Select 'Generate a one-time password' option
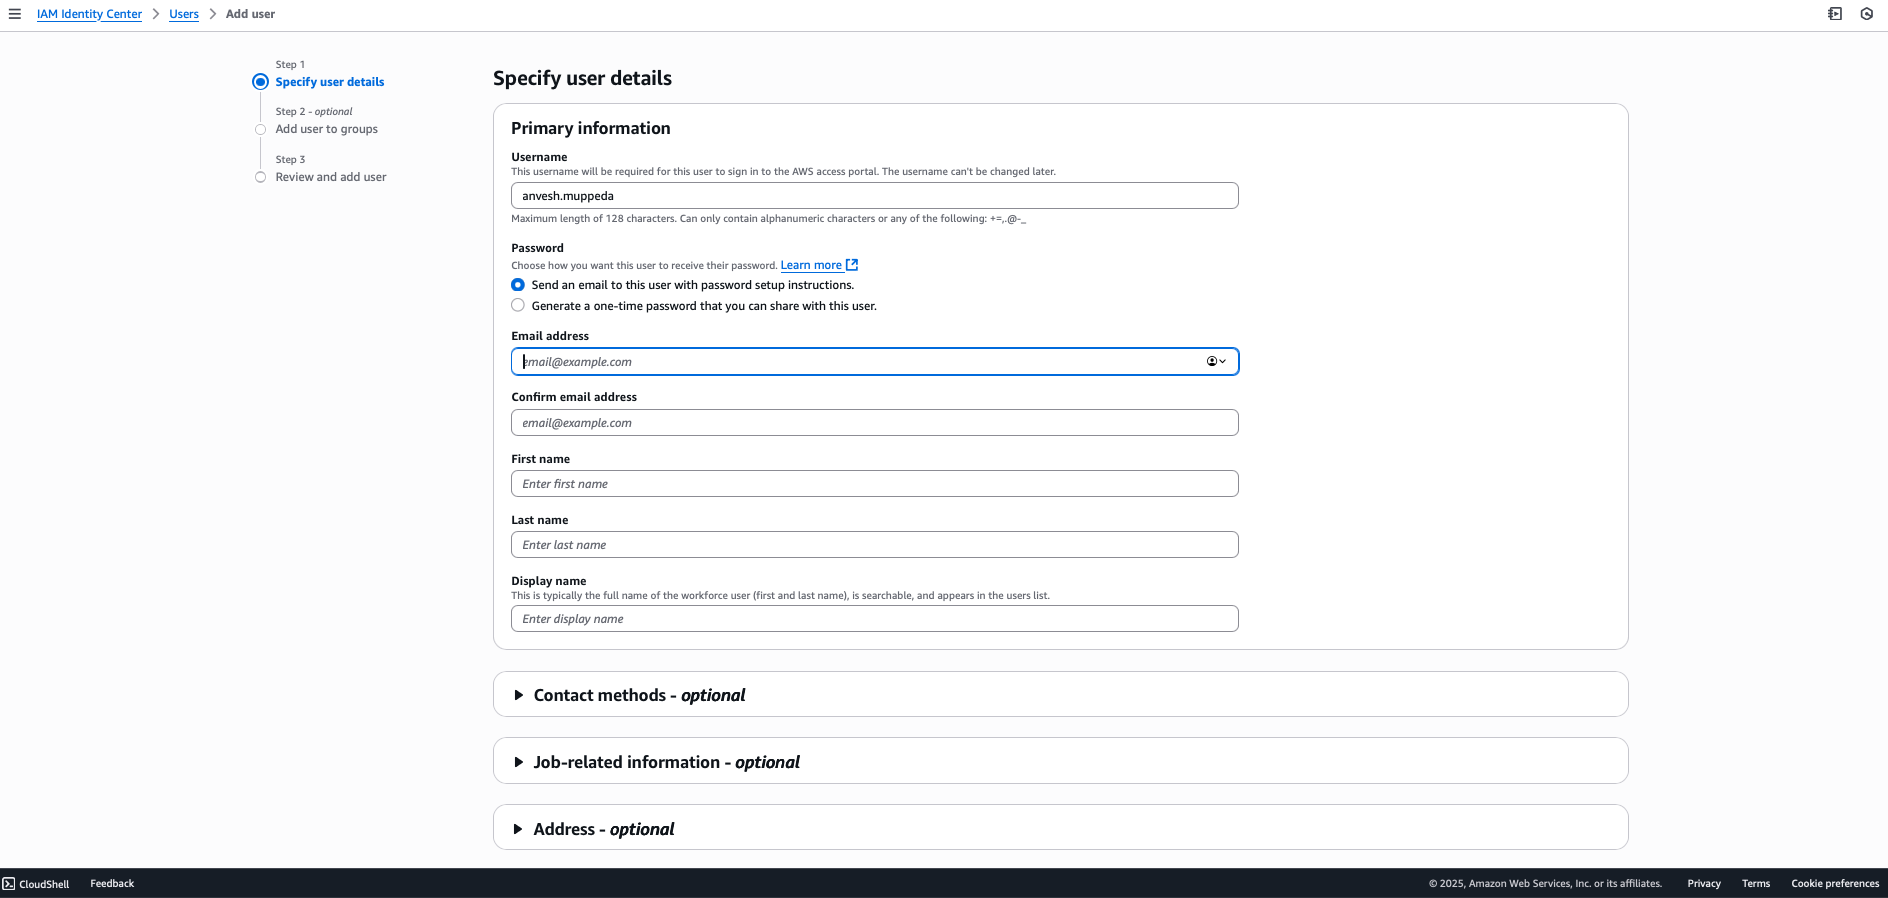Image resolution: width=1888 pixels, height=898 pixels. 518,306
